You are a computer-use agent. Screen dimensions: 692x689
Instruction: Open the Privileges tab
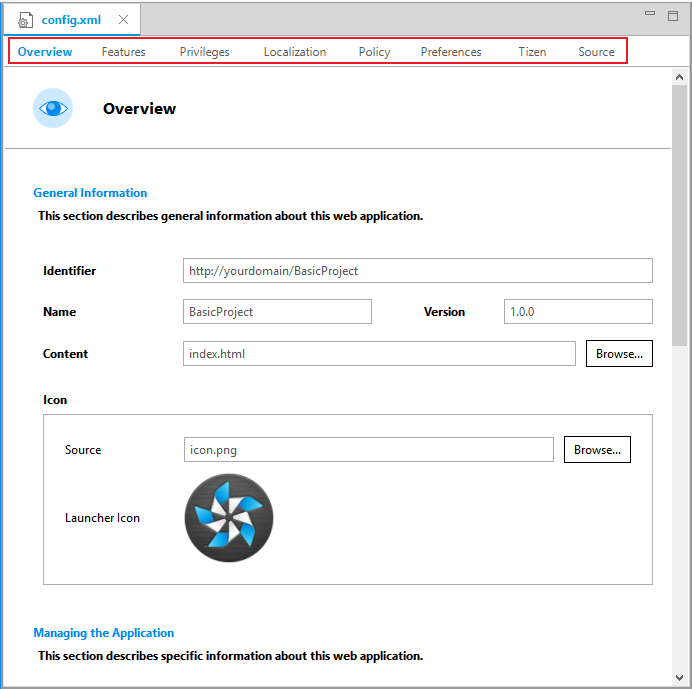point(204,52)
